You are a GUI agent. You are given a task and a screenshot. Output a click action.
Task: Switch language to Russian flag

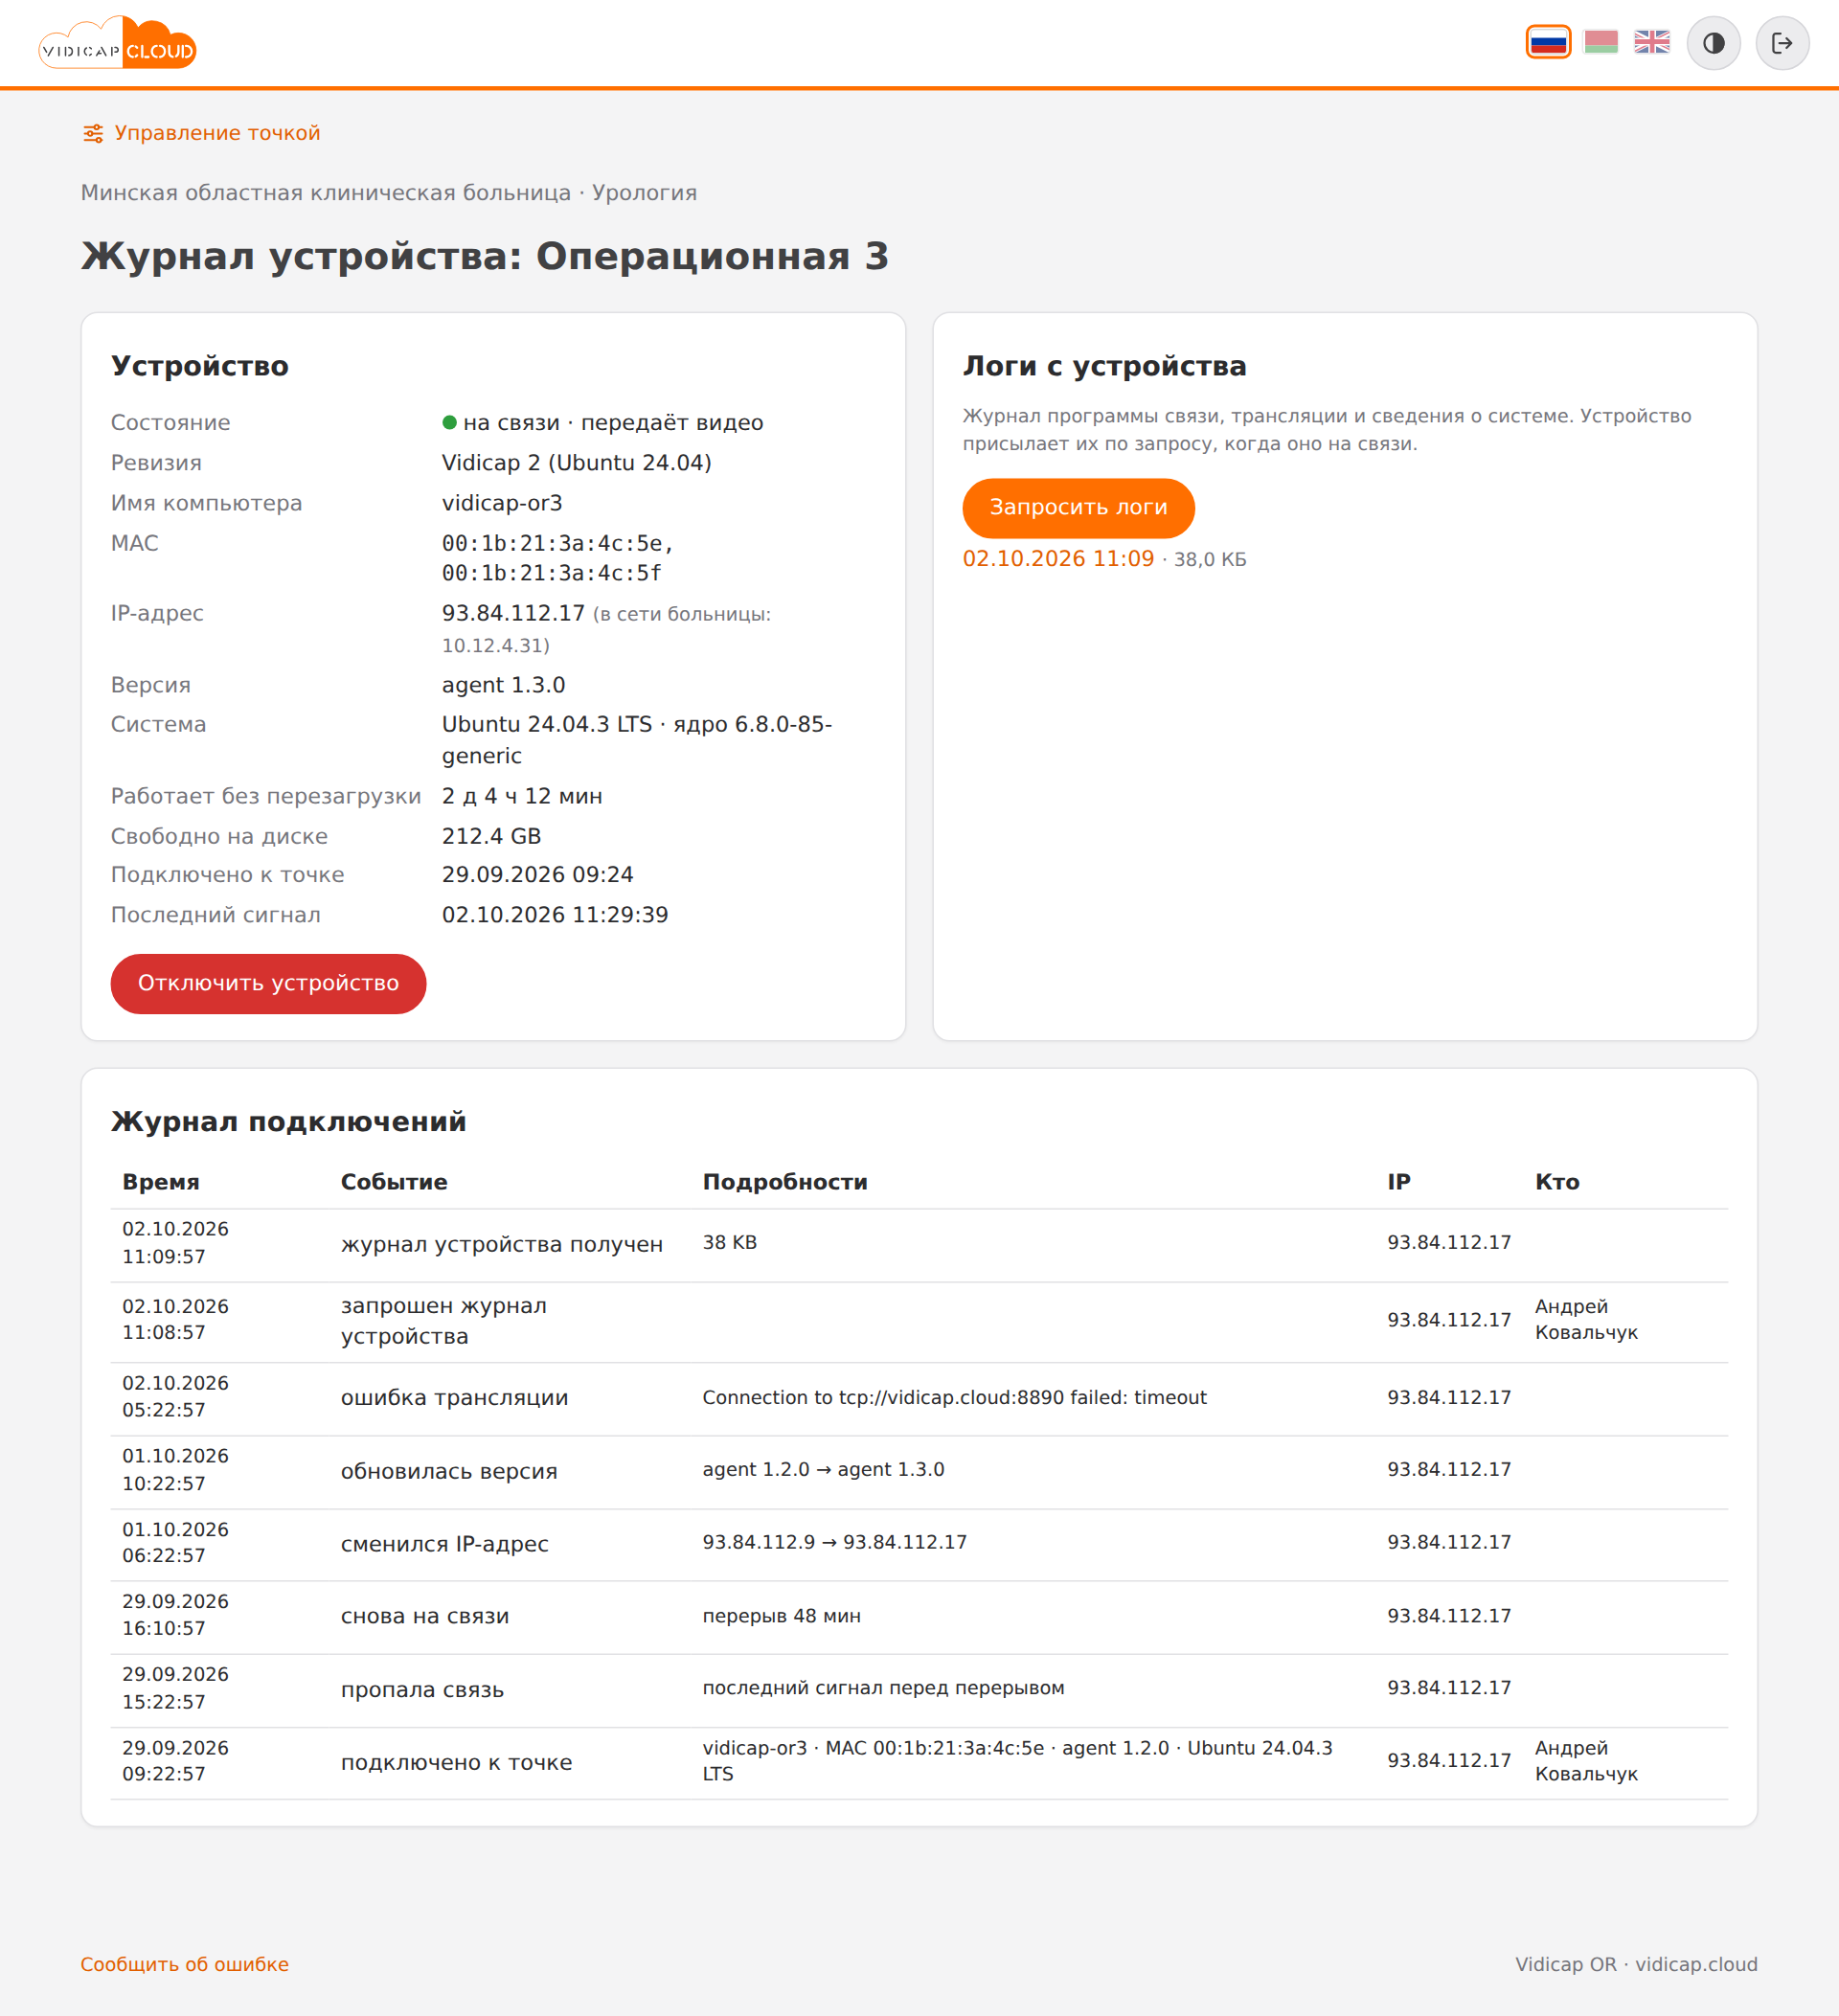pos(1548,43)
